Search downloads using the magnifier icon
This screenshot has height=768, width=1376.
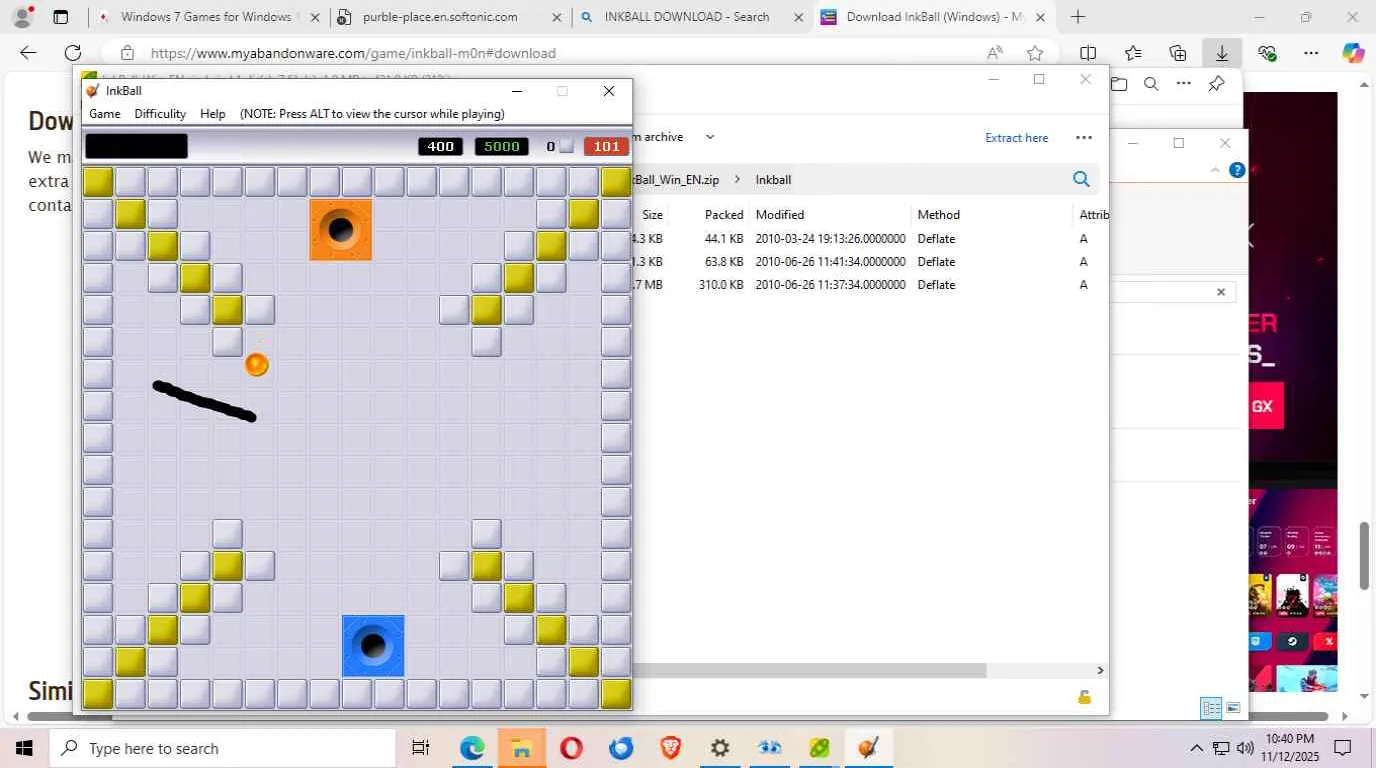(1151, 84)
